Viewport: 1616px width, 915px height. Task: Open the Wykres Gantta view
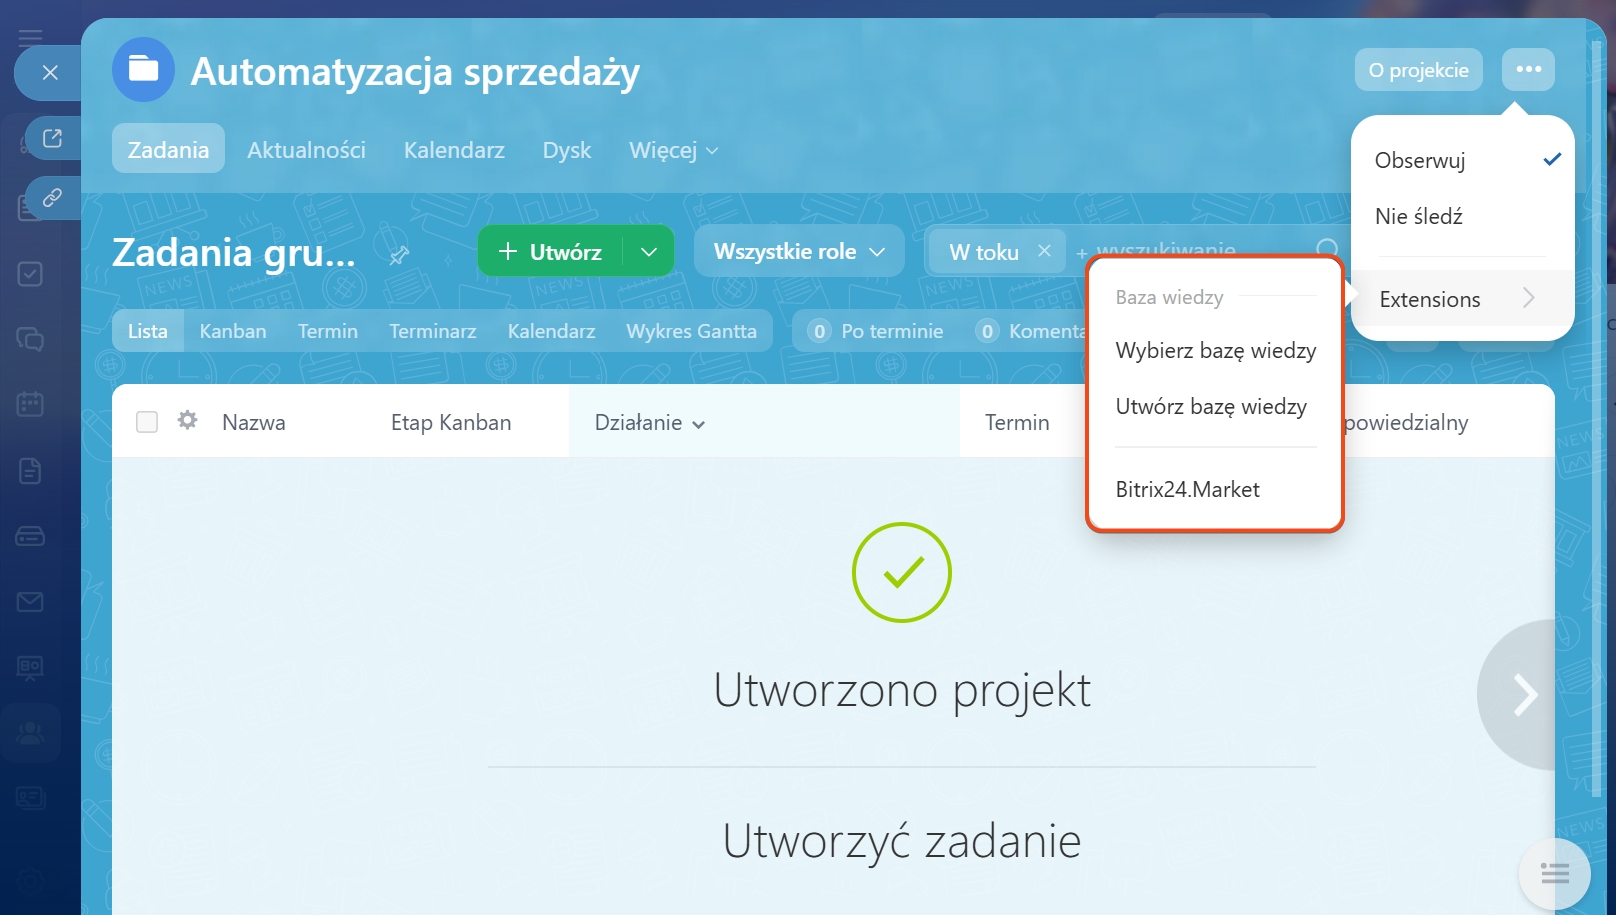click(x=692, y=331)
